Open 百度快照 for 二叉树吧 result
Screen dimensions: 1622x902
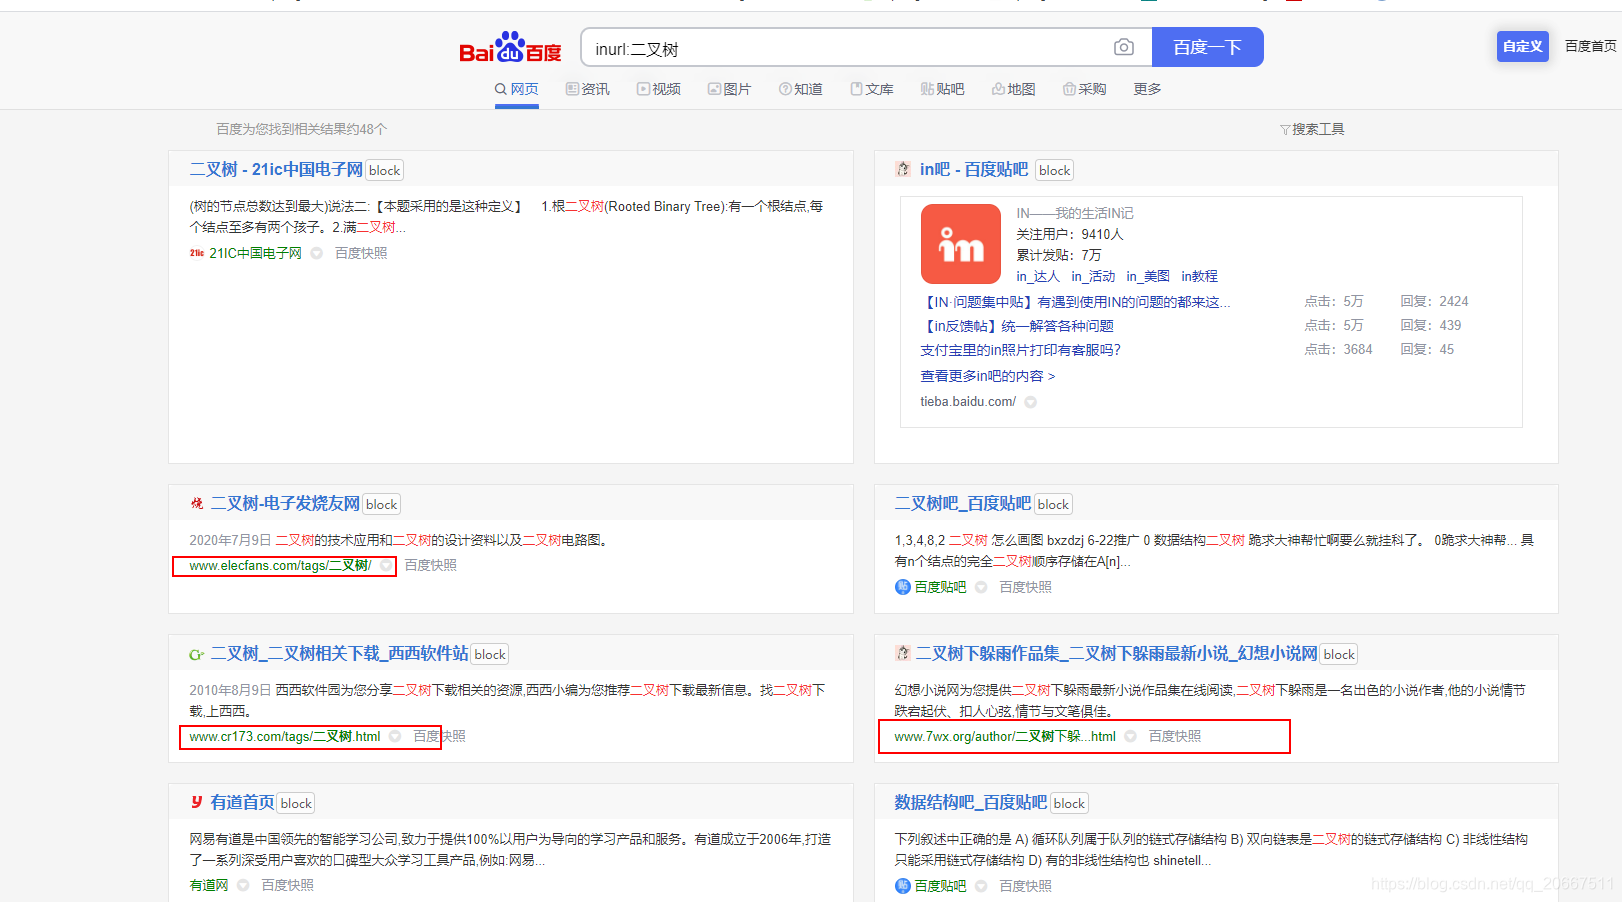(1025, 587)
